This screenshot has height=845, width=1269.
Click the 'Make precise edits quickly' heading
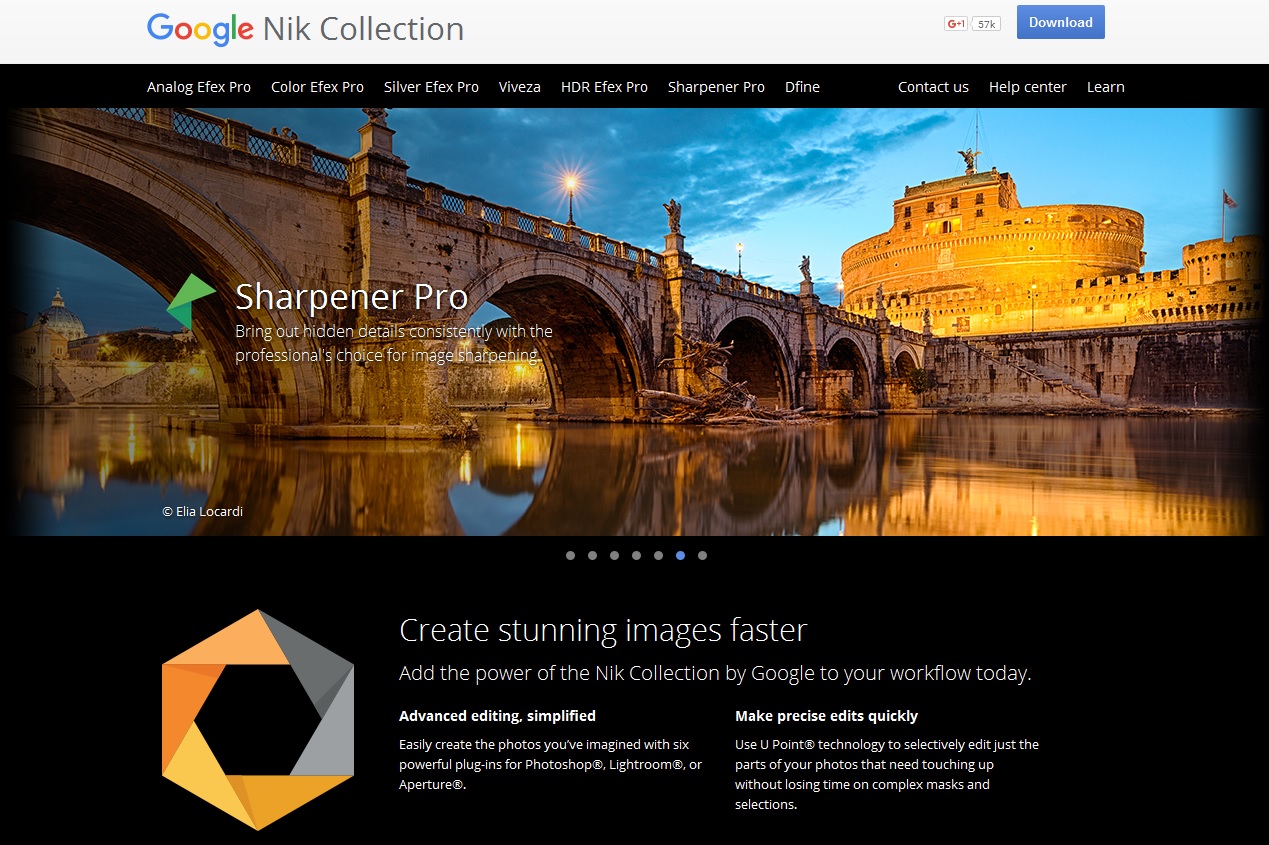(826, 716)
